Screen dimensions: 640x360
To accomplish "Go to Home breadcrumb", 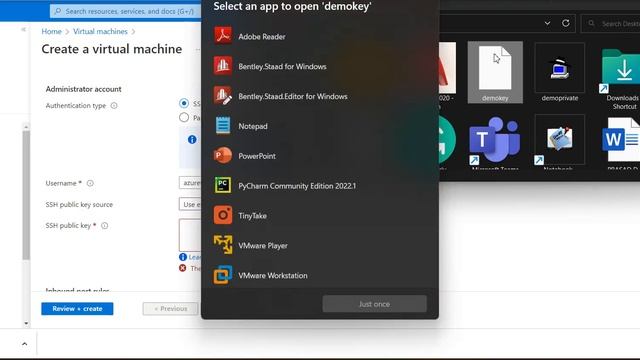I will (x=51, y=31).
